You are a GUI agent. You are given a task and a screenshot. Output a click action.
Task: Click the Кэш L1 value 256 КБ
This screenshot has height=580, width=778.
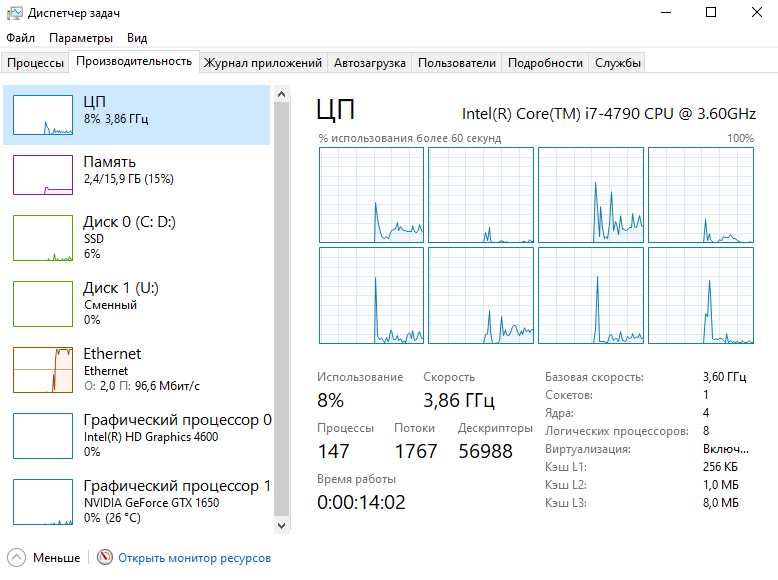720,467
